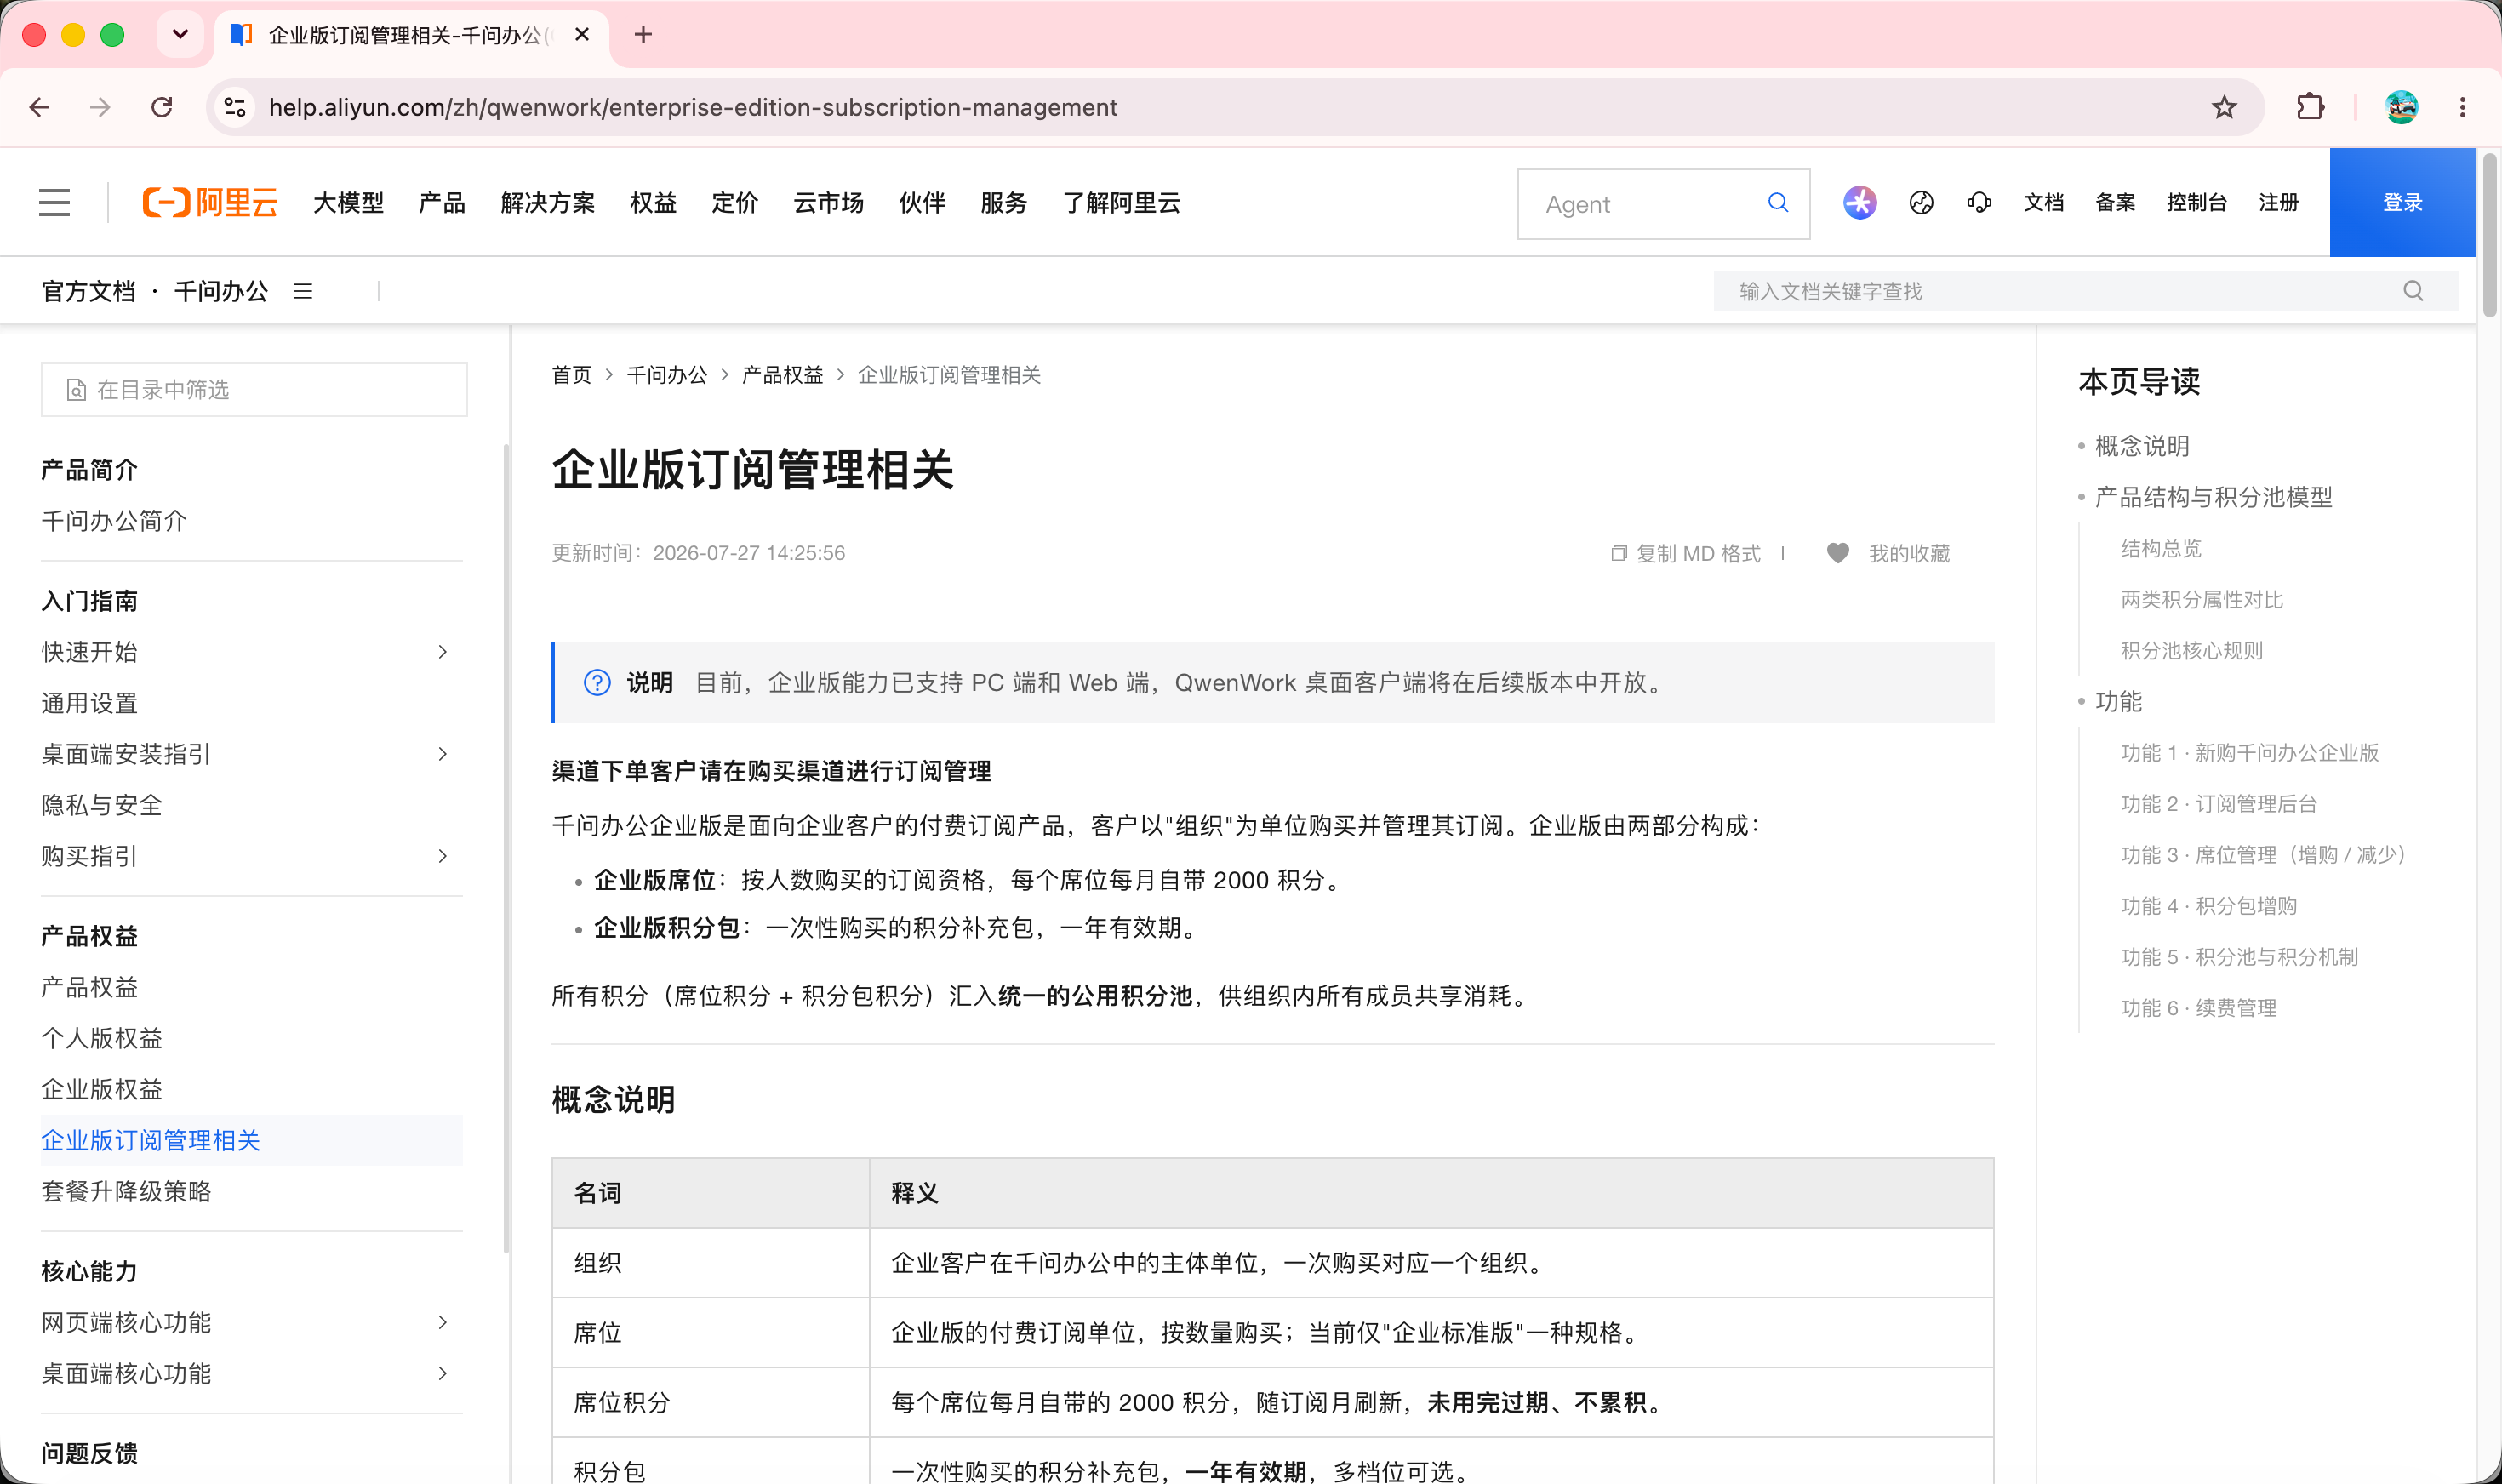
Task: Jump to 两类积分属性对比 in page outline
Action: pos(2202,599)
